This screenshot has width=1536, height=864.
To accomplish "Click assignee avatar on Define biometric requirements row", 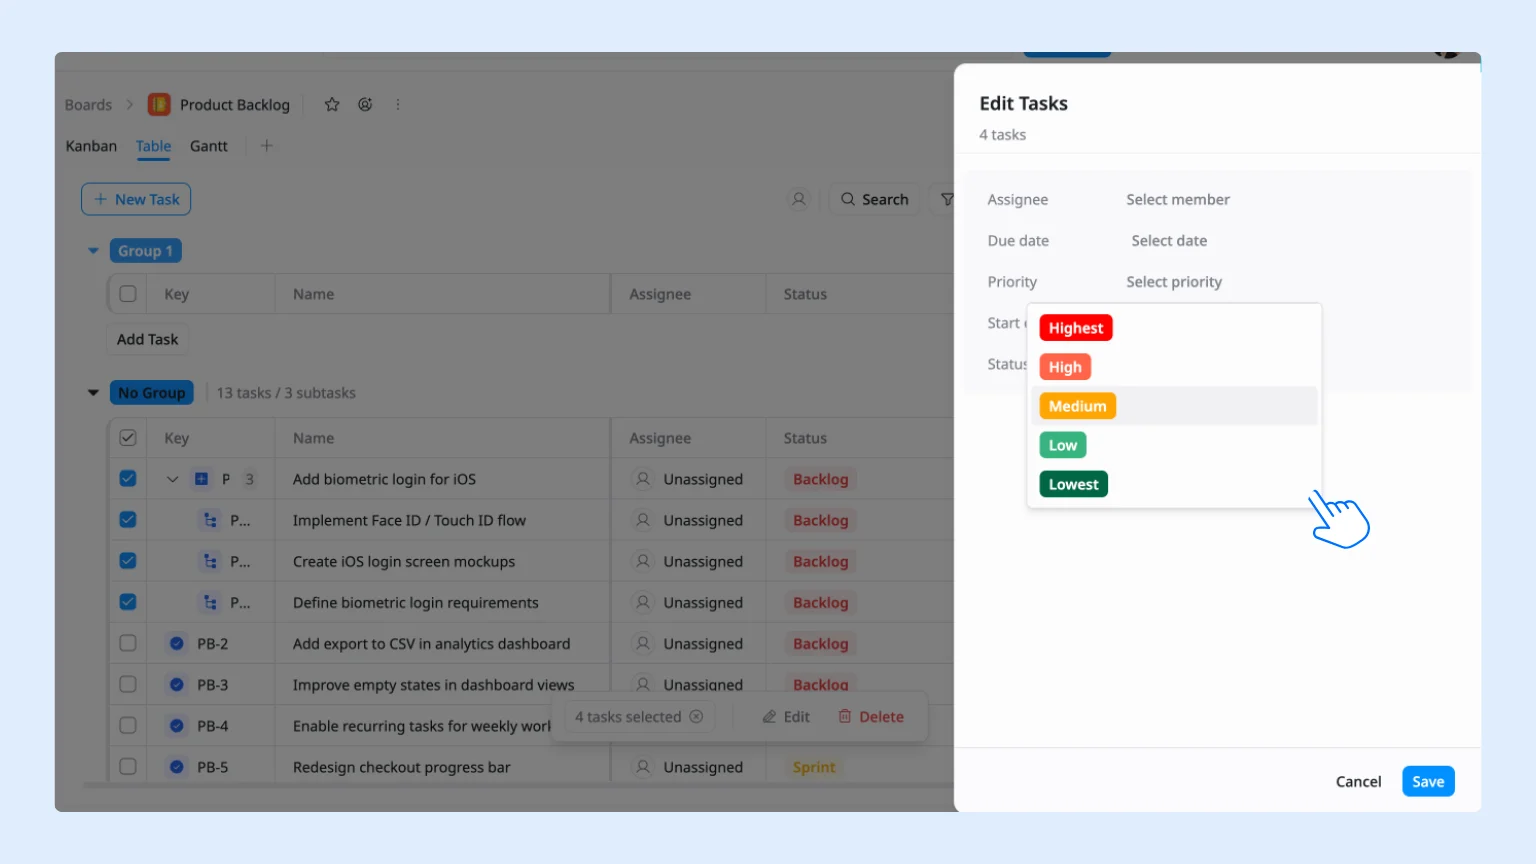I will pos(643,602).
